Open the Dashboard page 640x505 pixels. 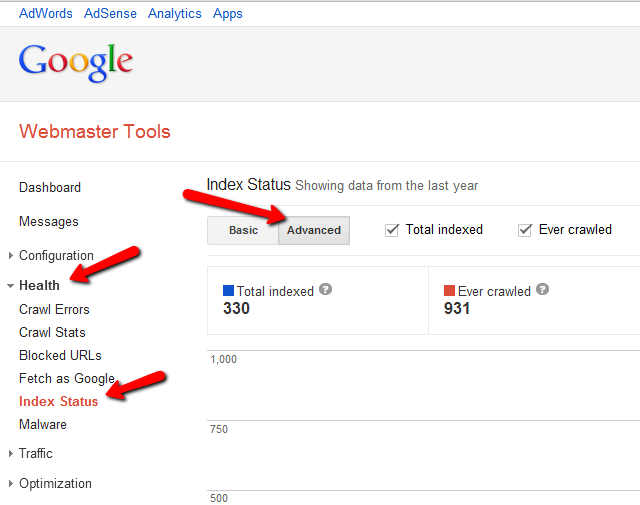[x=50, y=187]
